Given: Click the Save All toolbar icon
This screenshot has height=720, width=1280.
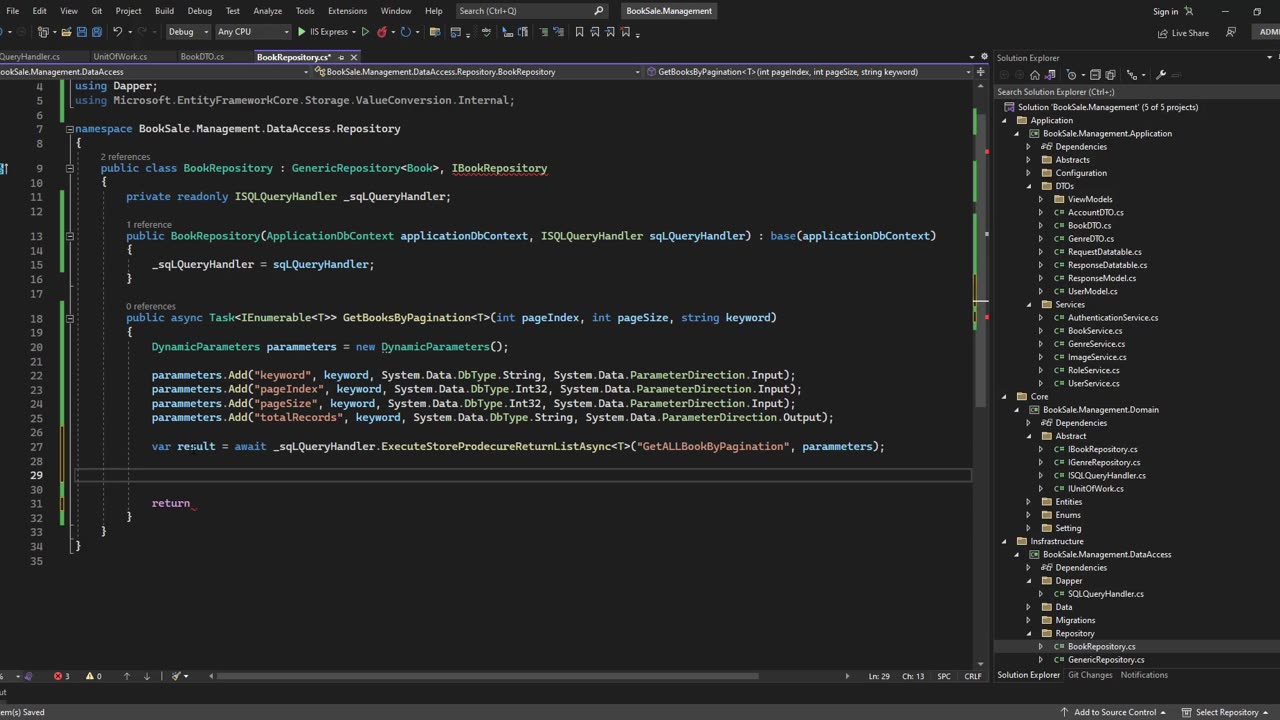Looking at the screenshot, I should click(97, 32).
